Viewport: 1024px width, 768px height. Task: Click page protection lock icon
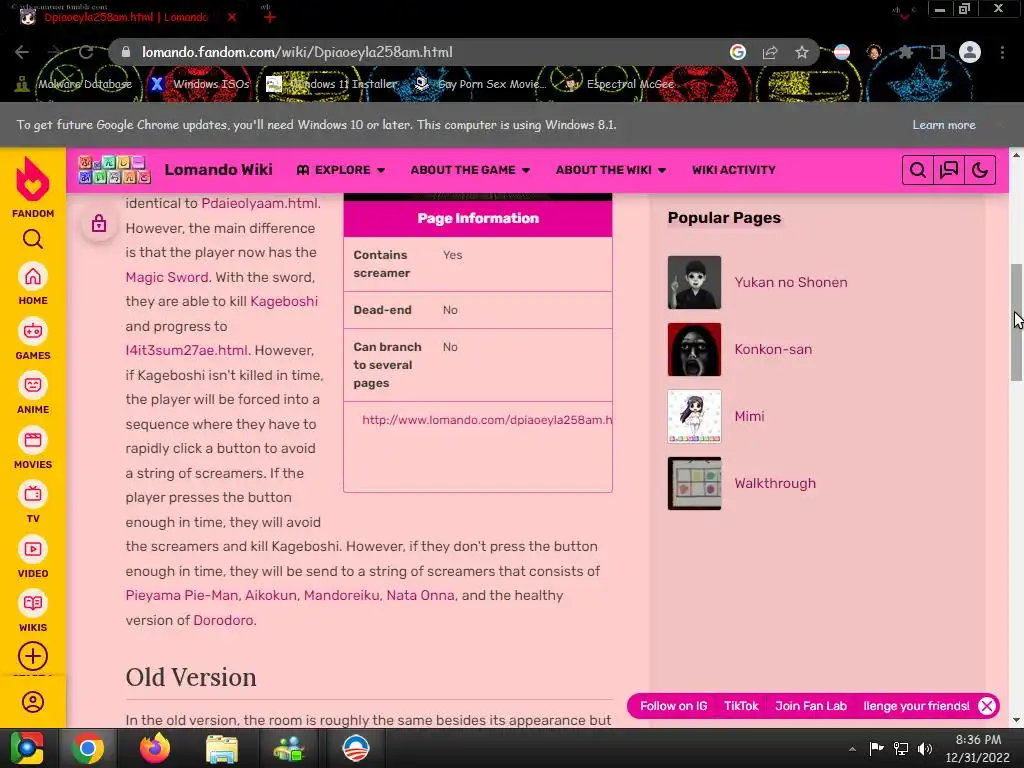tap(99, 224)
